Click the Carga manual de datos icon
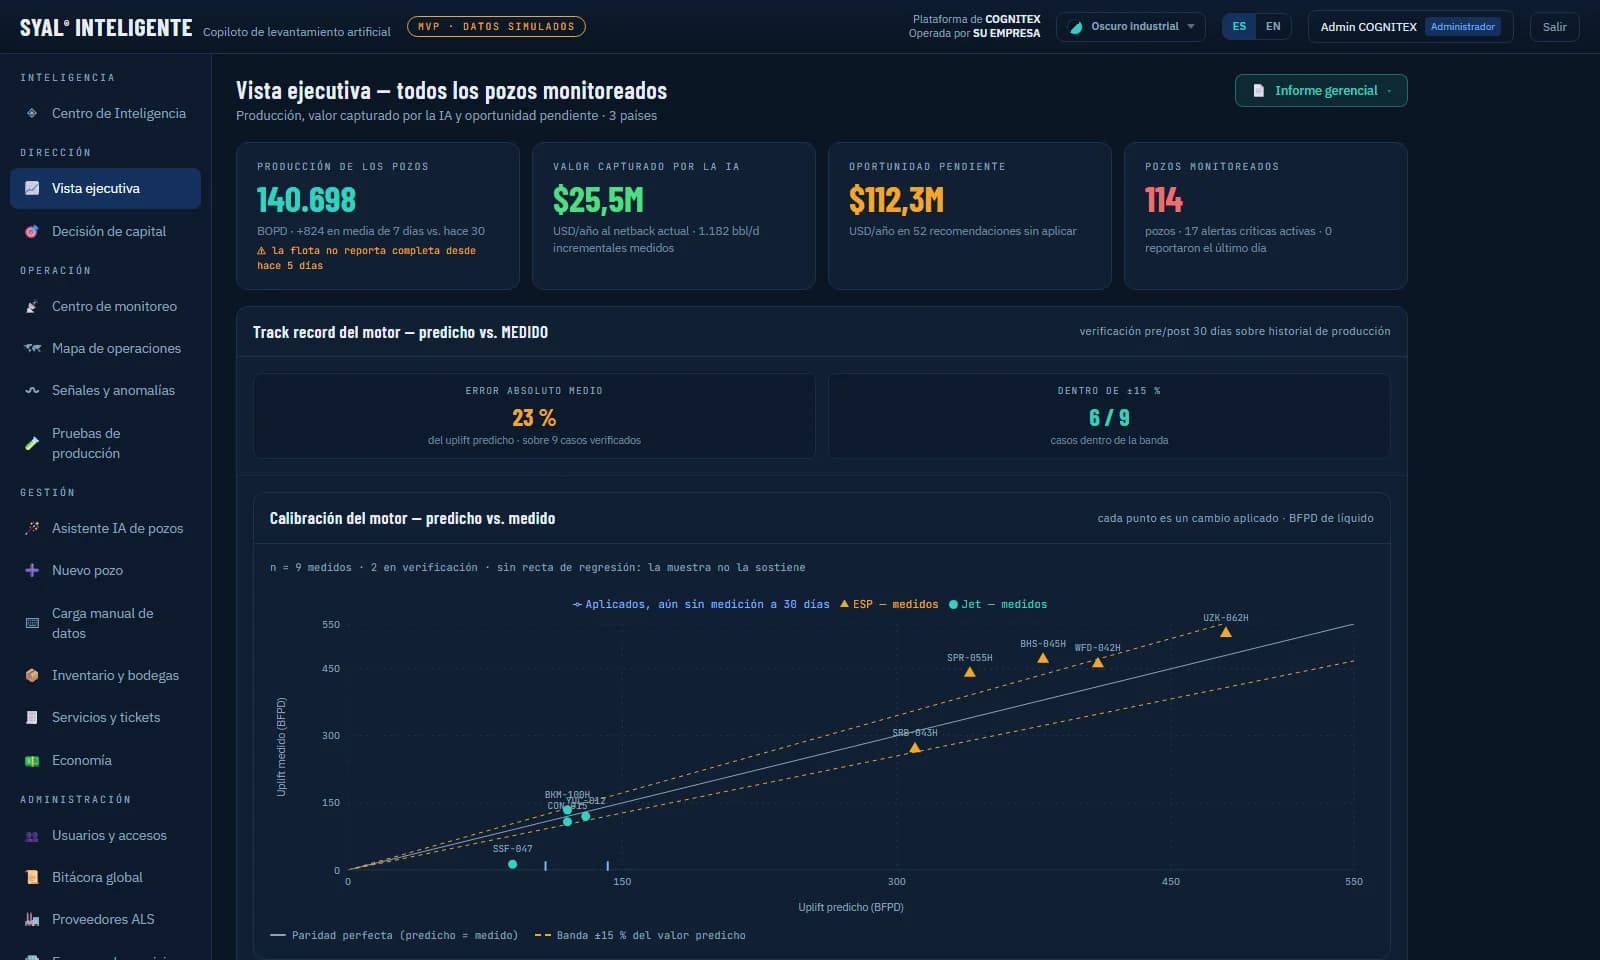 [x=32, y=623]
